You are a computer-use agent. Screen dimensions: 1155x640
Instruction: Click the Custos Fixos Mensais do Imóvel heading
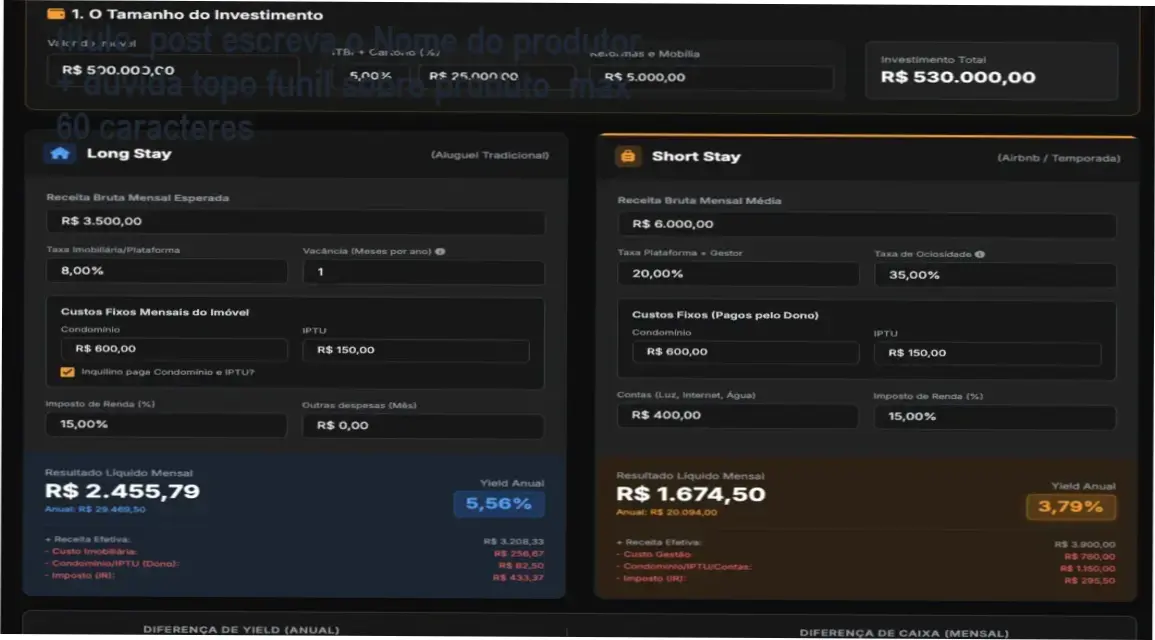(x=155, y=312)
